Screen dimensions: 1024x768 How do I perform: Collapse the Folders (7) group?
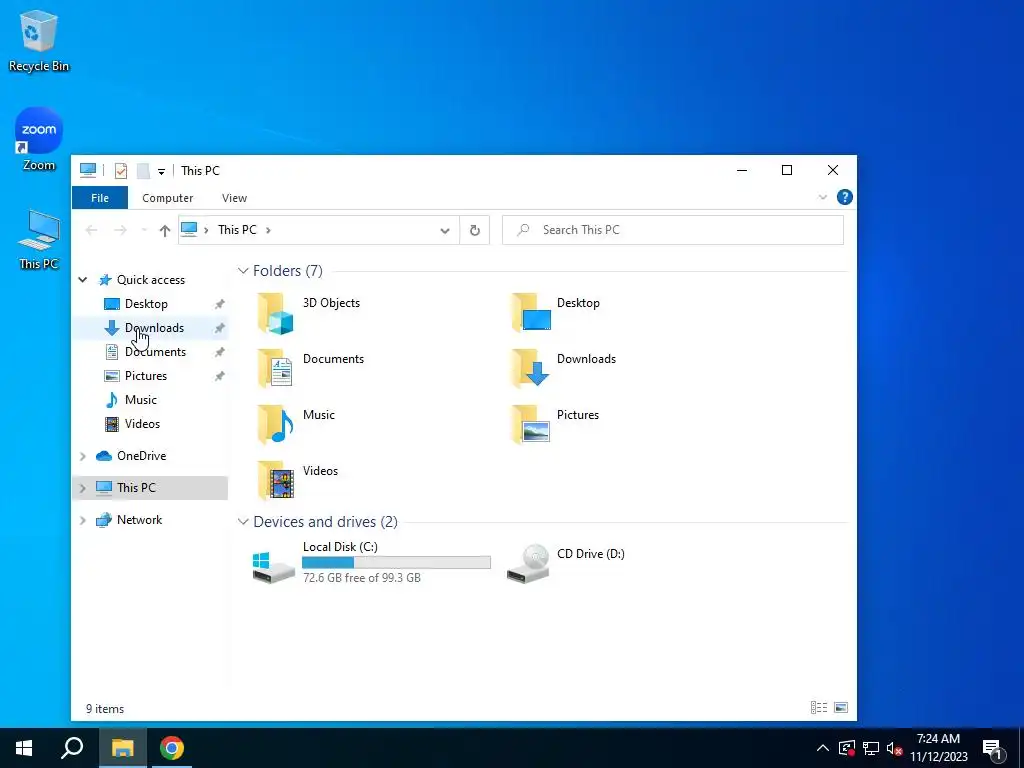click(x=243, y=270)
